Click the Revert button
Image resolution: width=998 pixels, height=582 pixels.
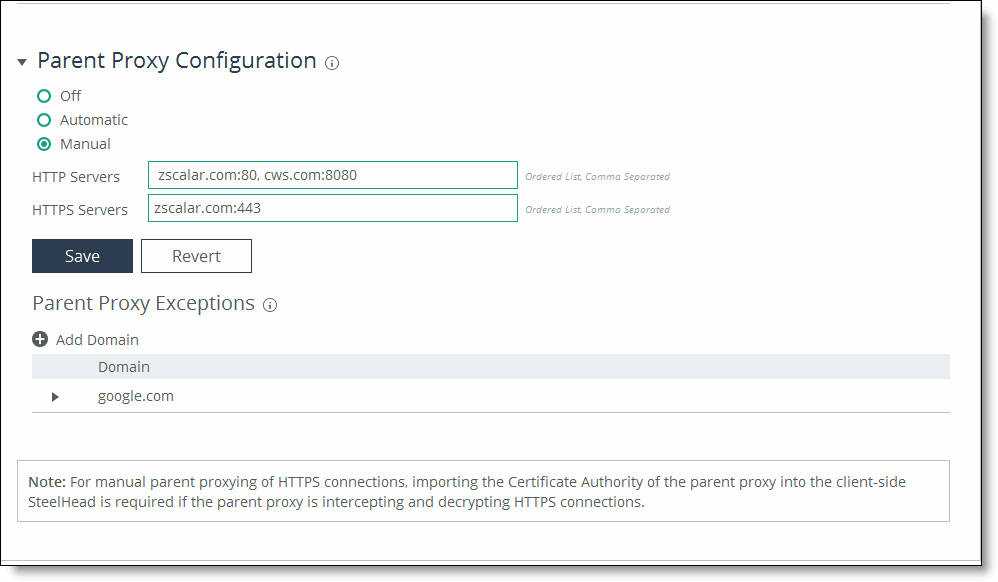coord(196,256)
